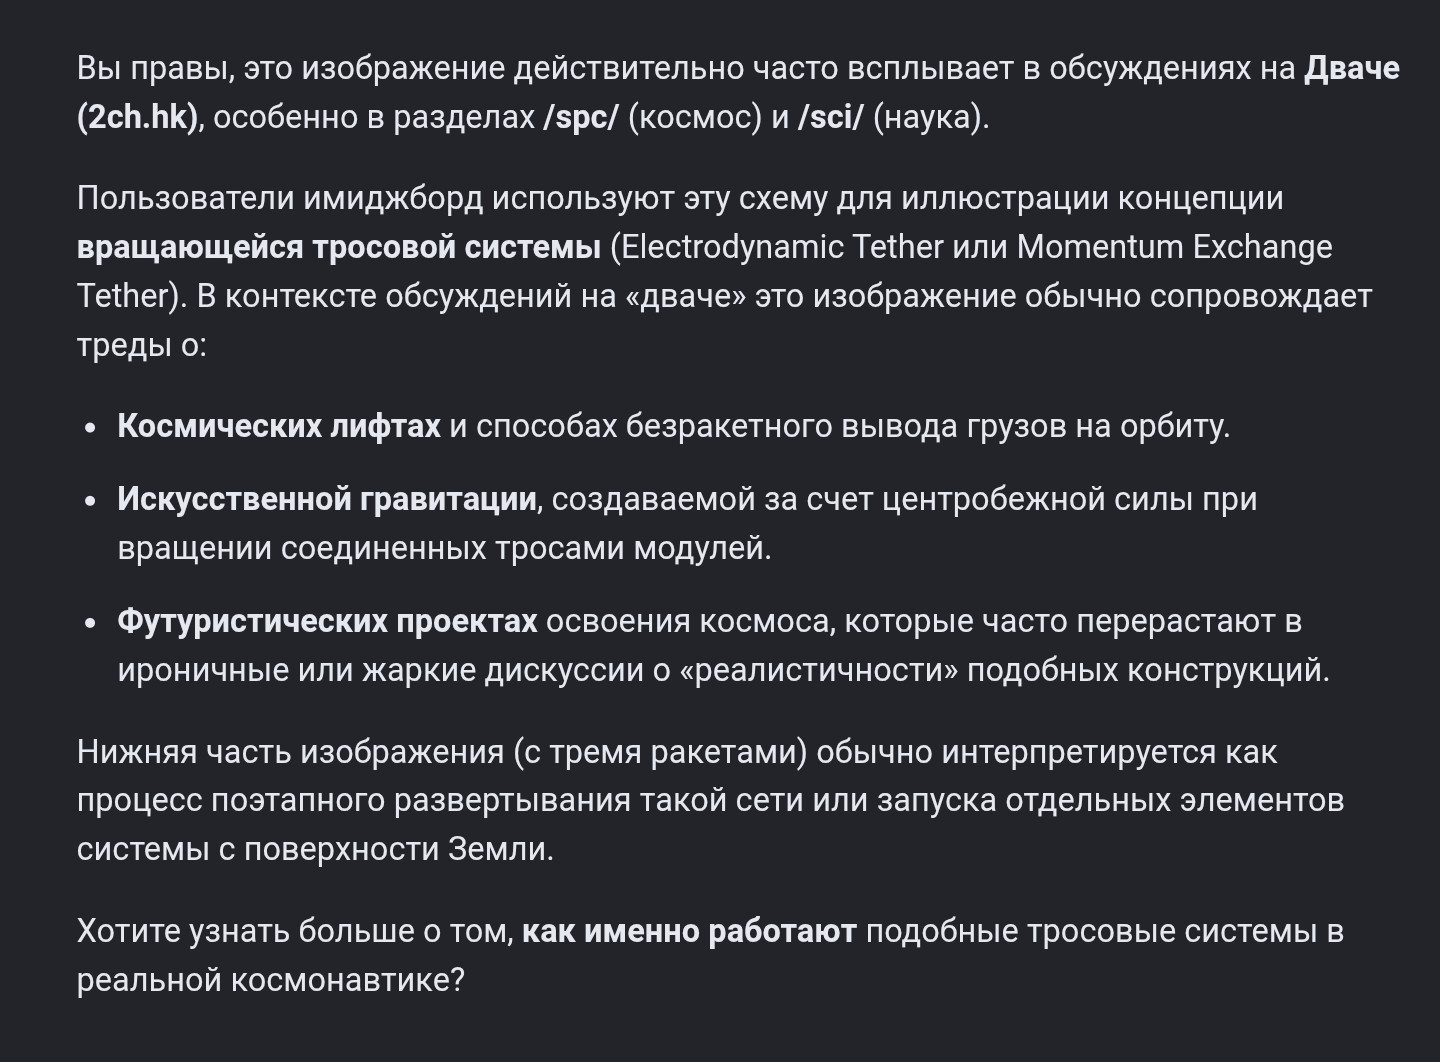The image size is (1440, 1062).
Task: Click the bold "/sci/" board name
Action: 831,118
